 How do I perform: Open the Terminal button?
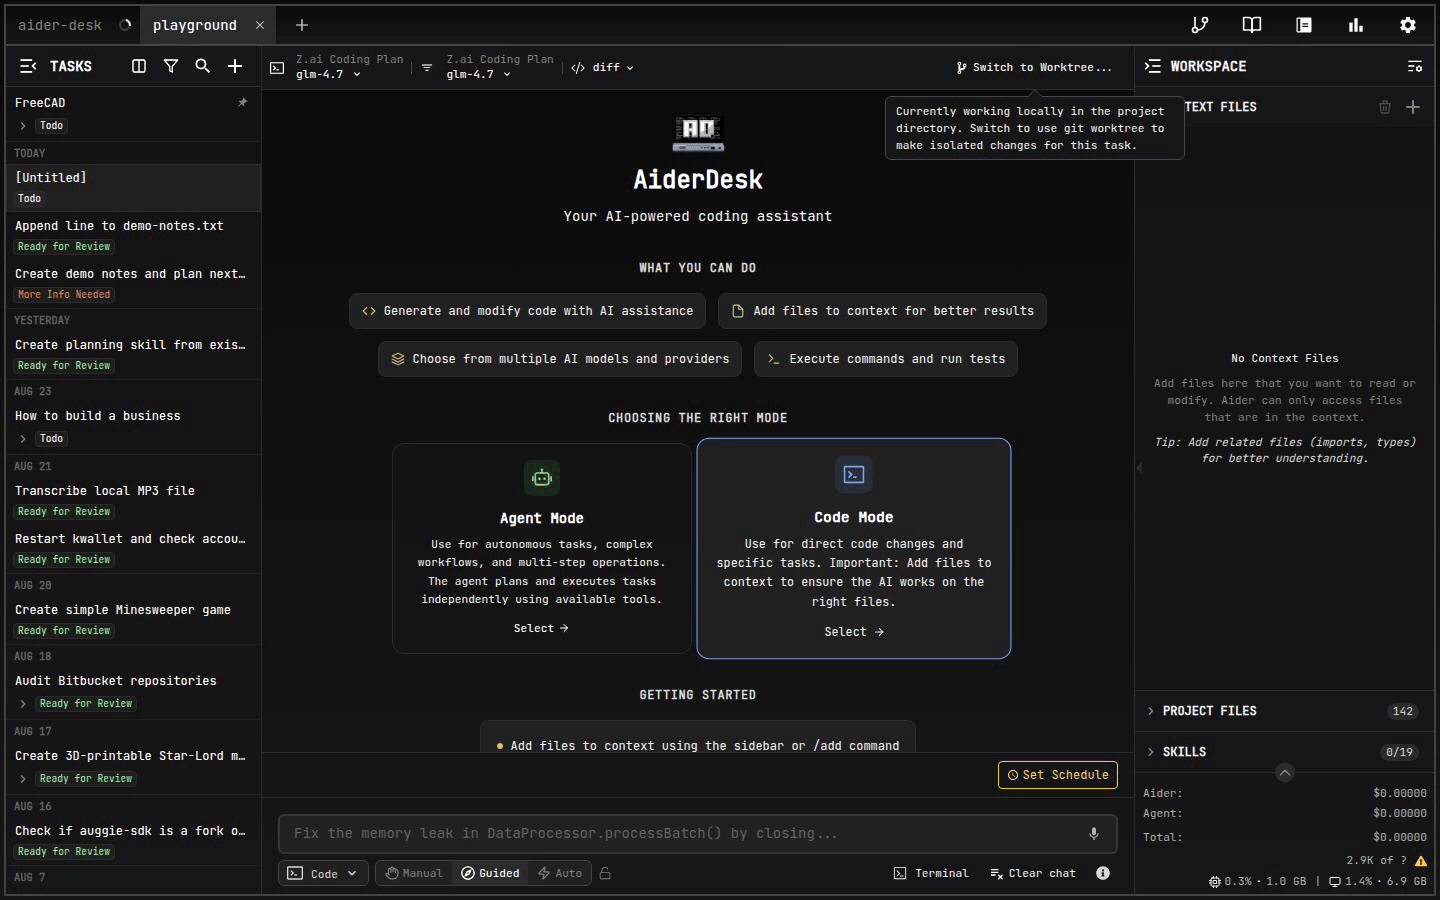point(931,873)
